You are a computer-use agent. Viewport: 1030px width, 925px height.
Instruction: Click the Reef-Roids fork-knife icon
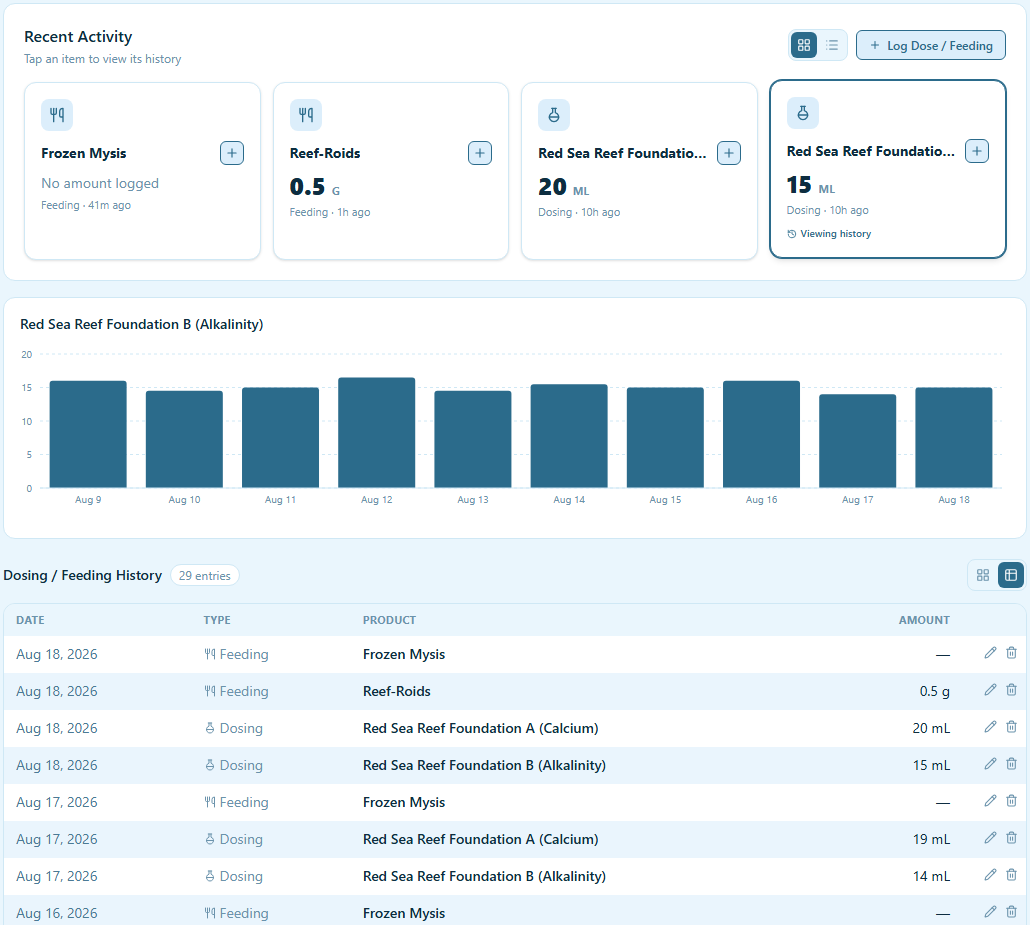305,115
